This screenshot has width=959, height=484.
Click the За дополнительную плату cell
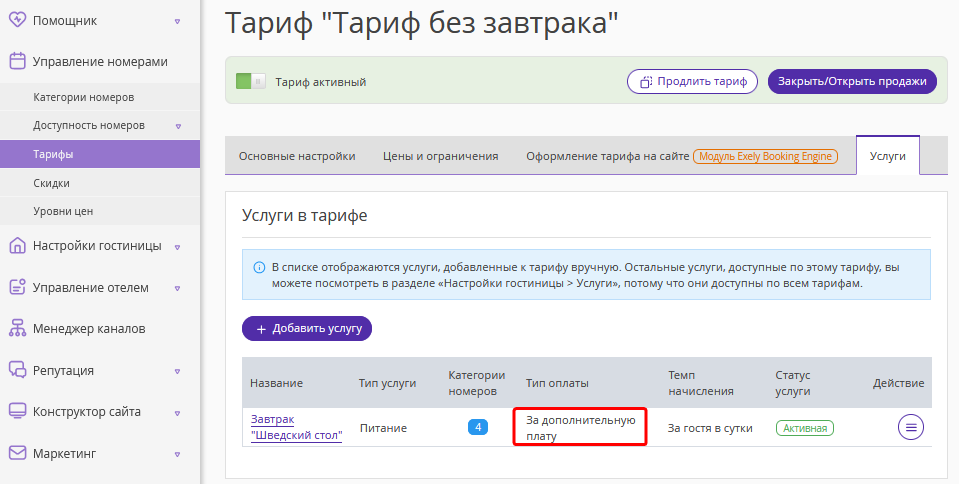(x=580, y=428)
